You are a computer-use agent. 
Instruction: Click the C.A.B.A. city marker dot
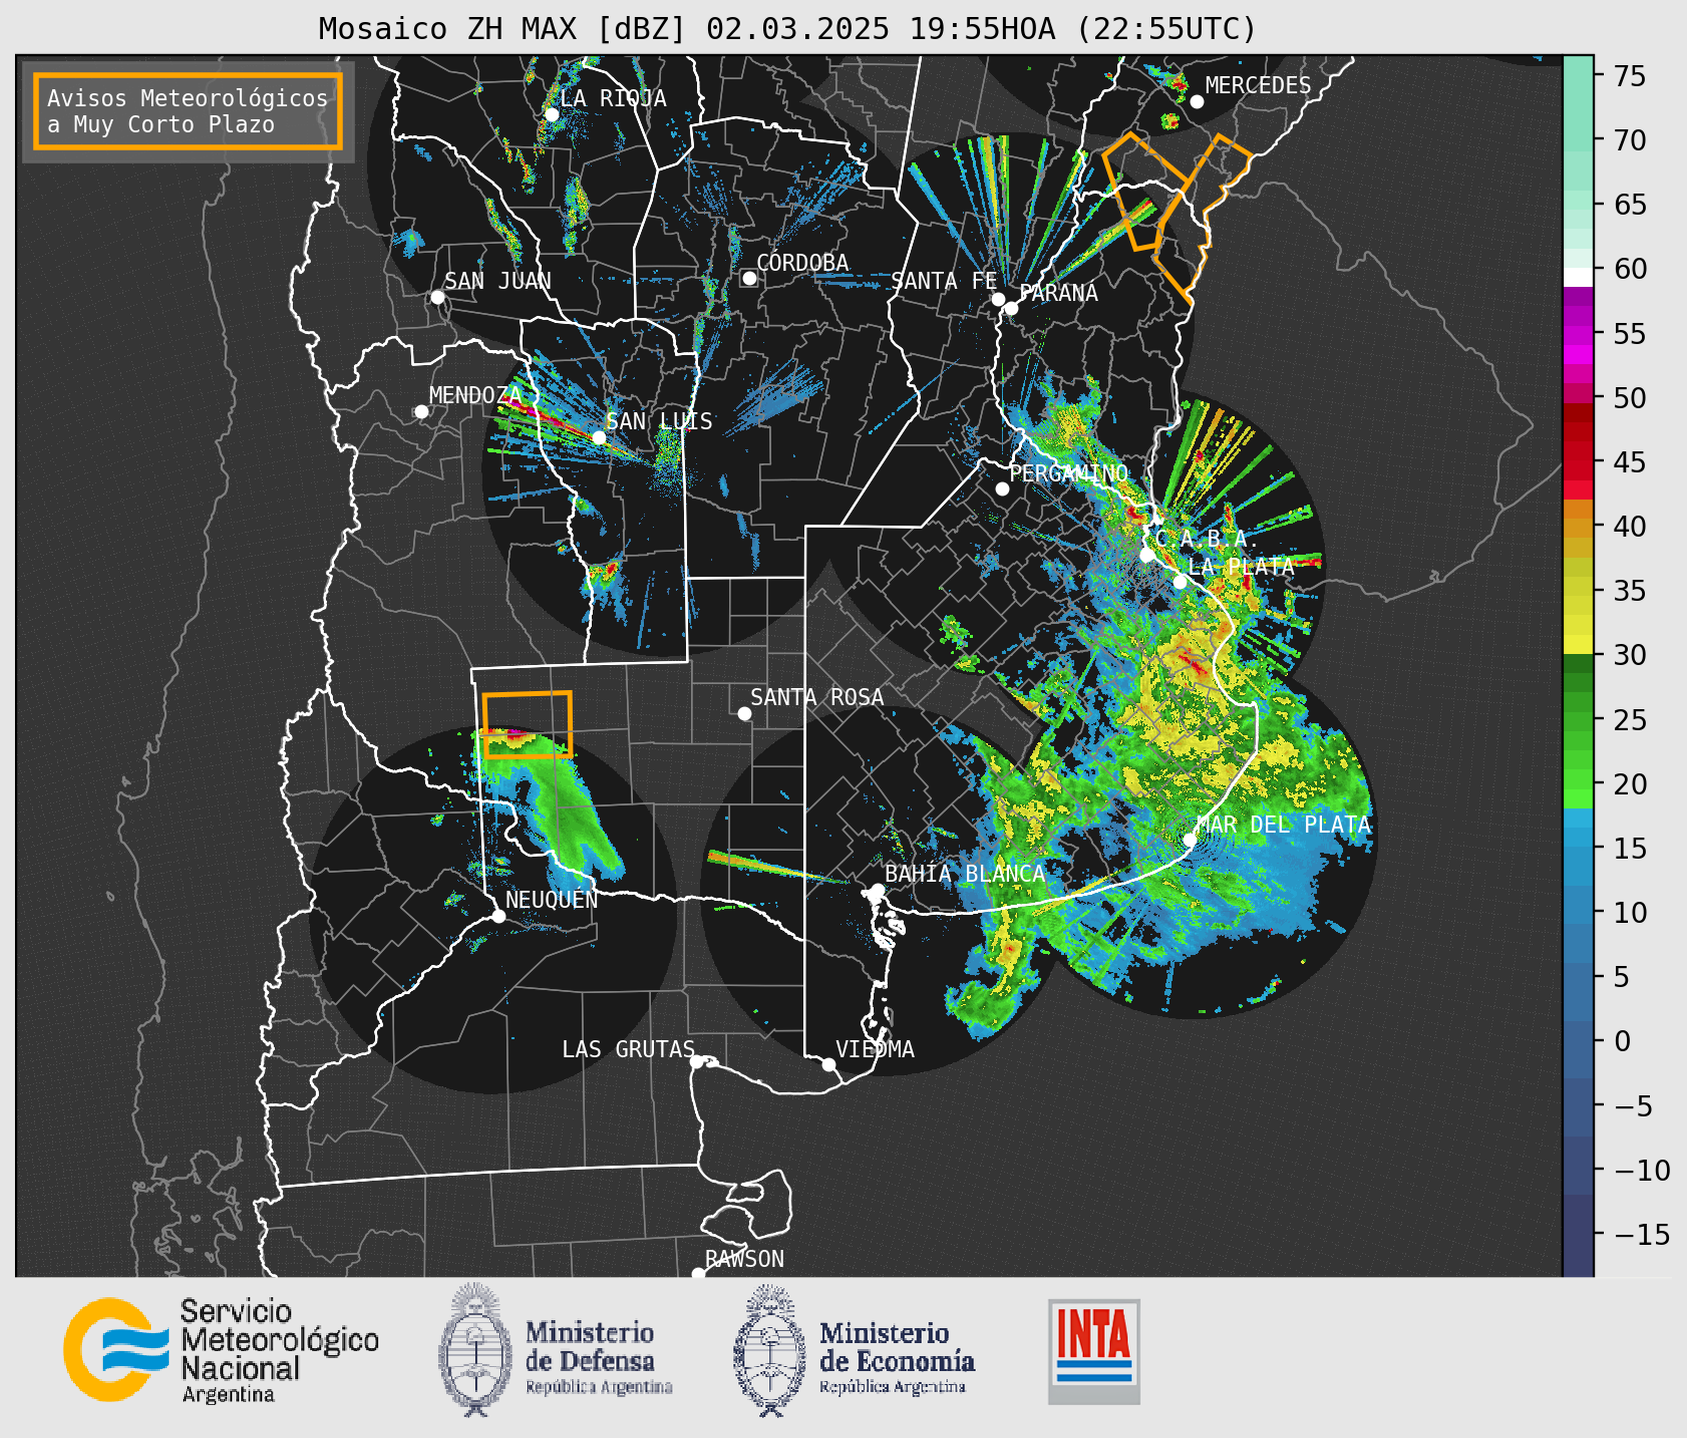1147,555
